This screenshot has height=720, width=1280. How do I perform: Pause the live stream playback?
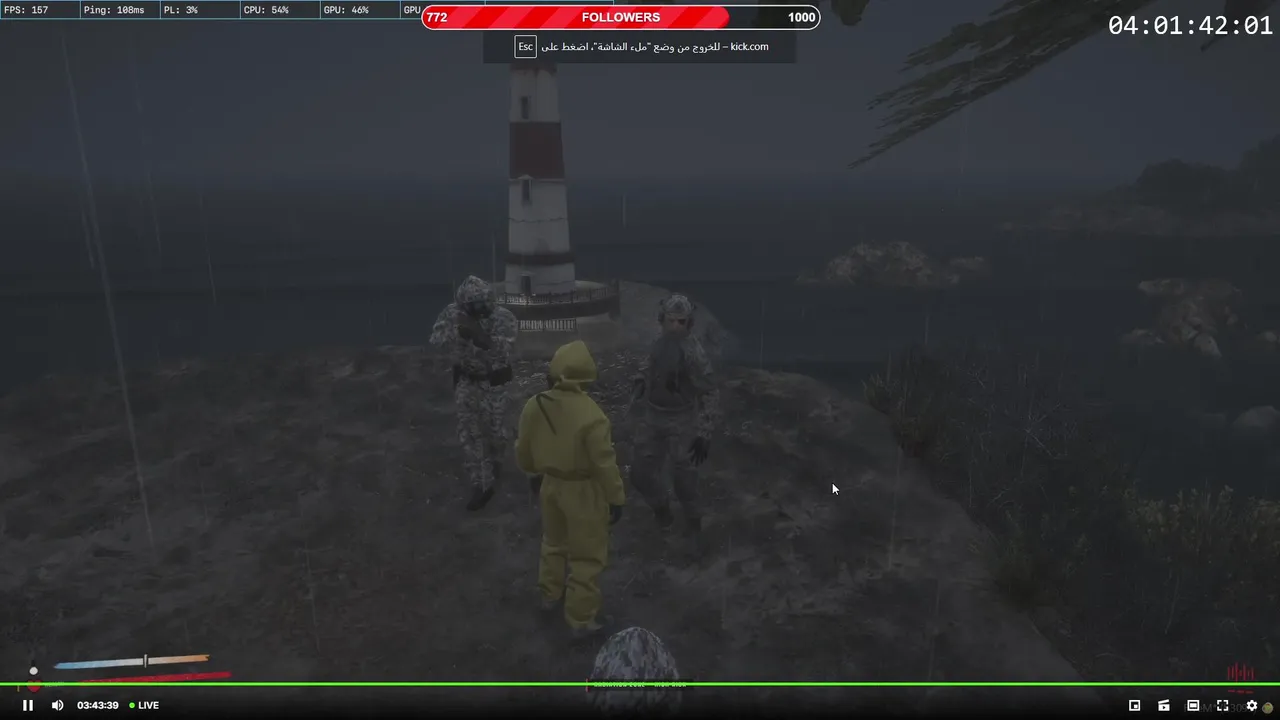click(28, 705)
